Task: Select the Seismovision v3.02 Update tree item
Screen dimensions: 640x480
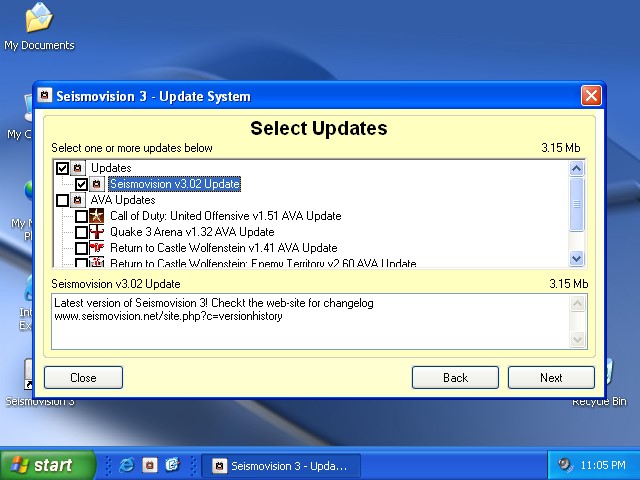Action: click(174, 184)
